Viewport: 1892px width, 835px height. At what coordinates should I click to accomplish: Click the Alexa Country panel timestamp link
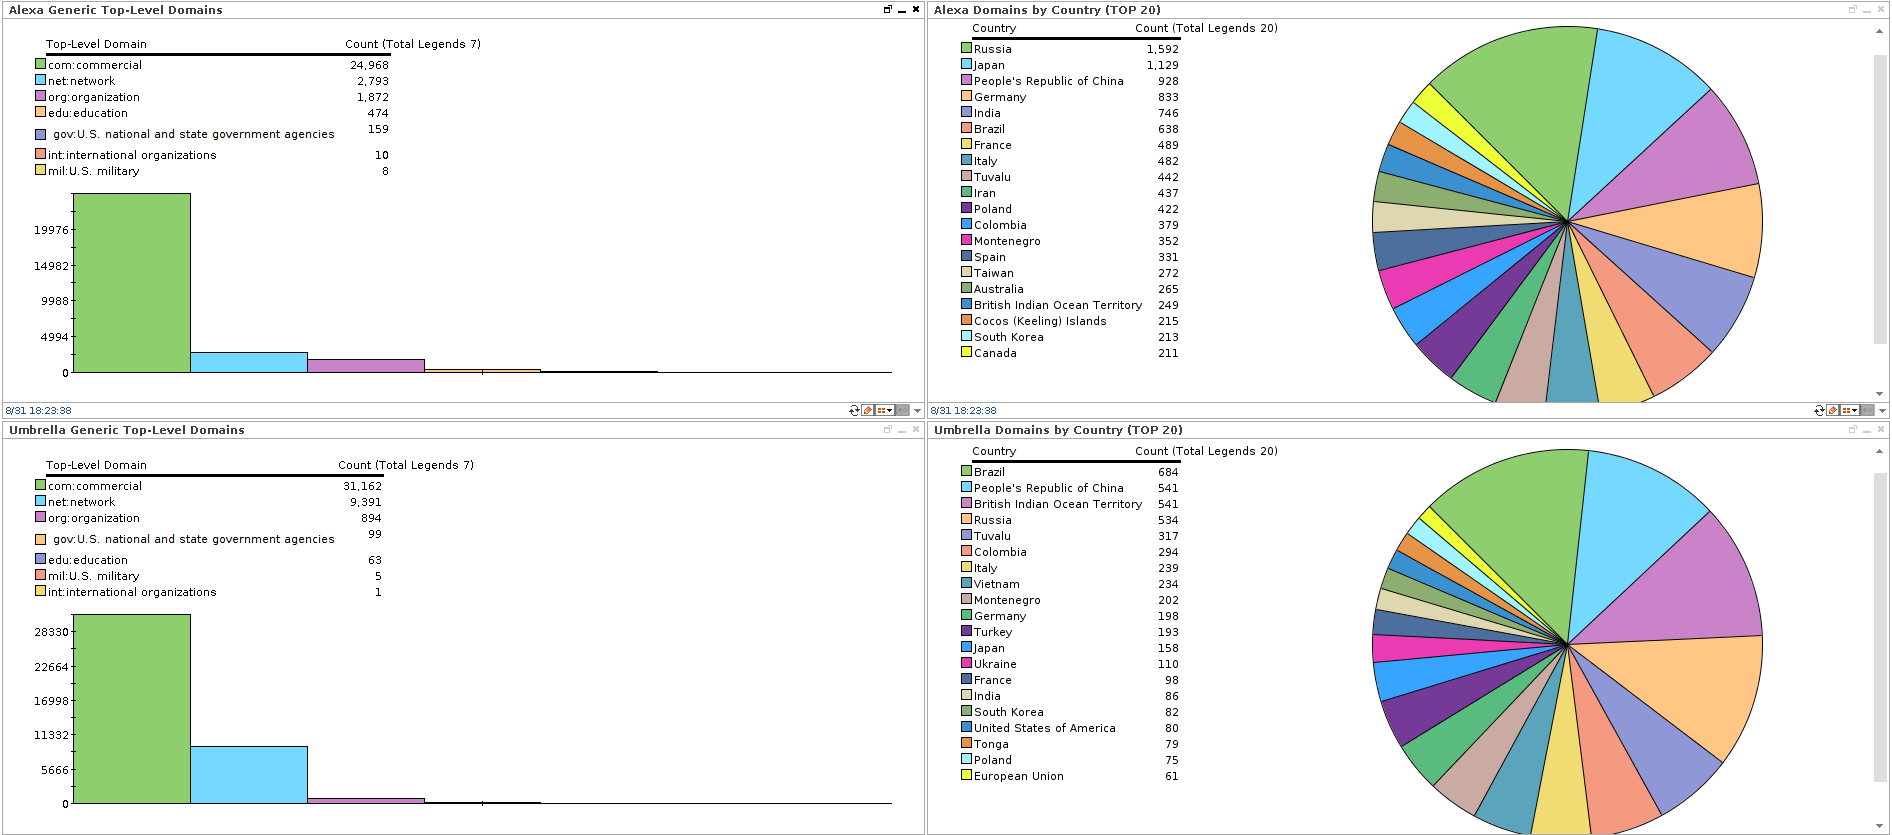(x=963, y=410)
